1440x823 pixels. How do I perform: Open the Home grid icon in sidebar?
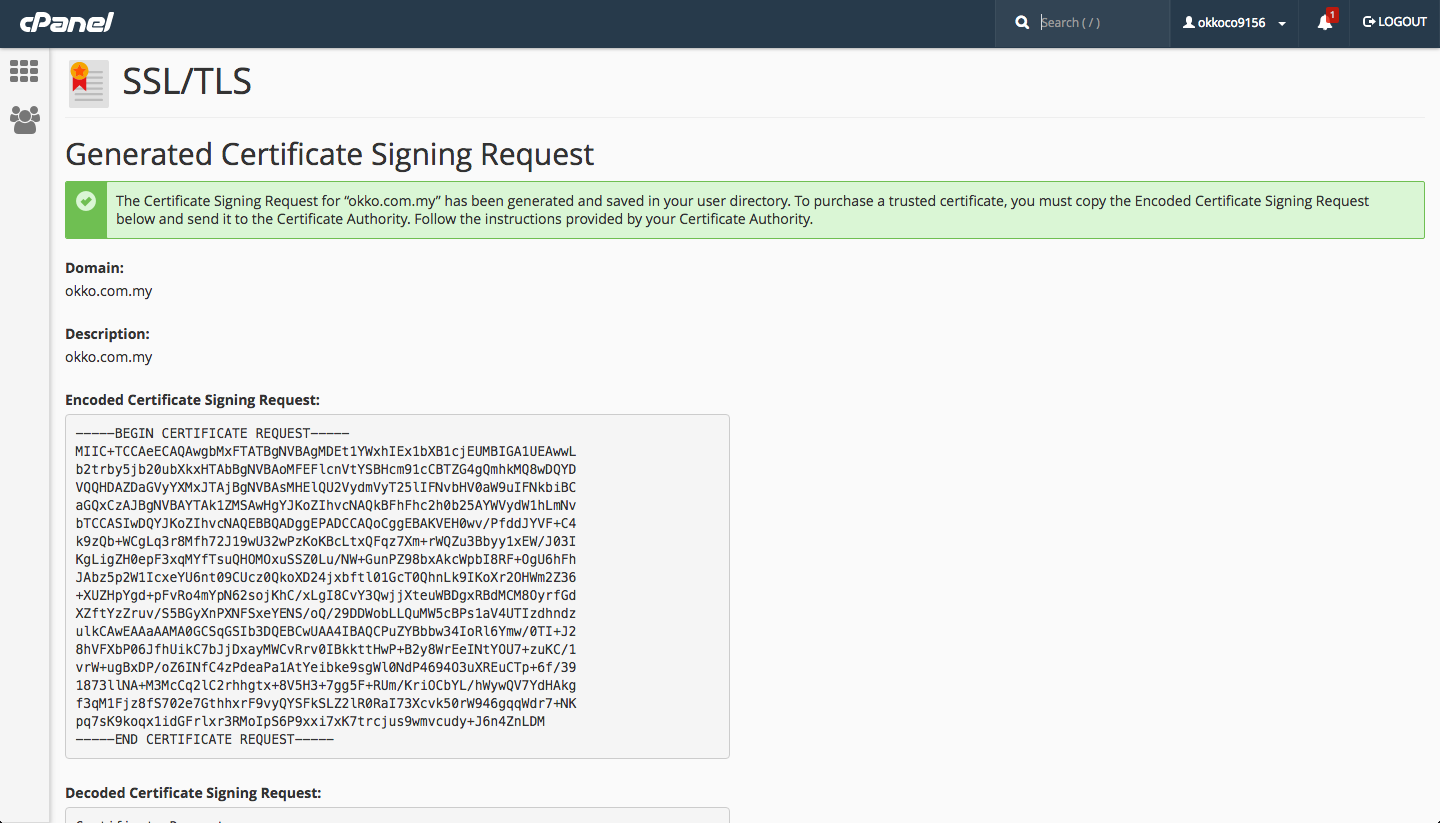point(24,71)
